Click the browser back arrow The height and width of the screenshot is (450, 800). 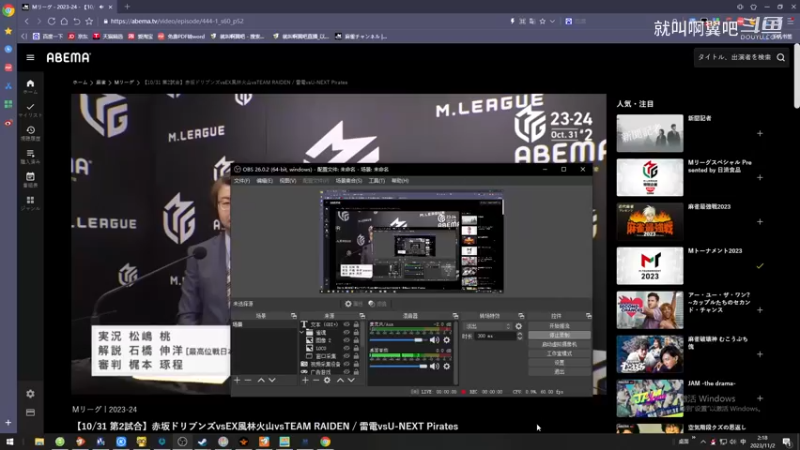[x=27, y=21]
